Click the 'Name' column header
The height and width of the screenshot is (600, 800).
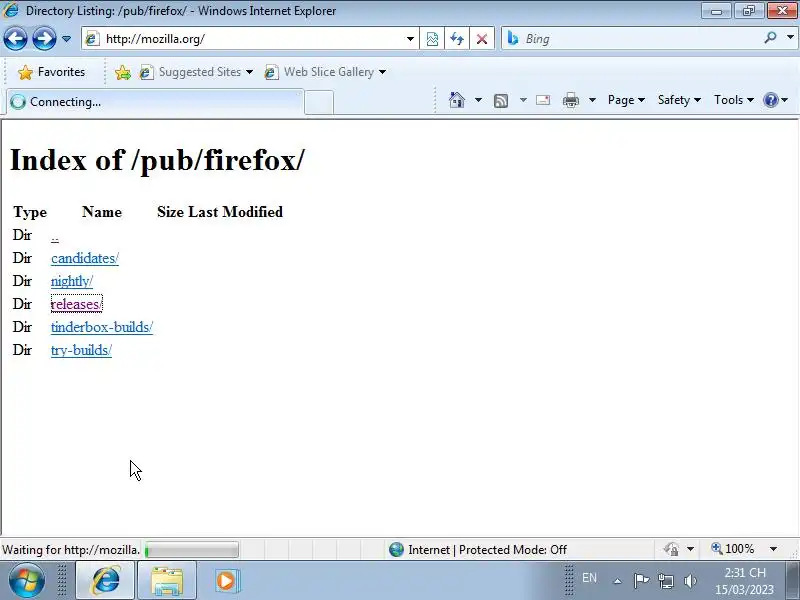[102, 212]
